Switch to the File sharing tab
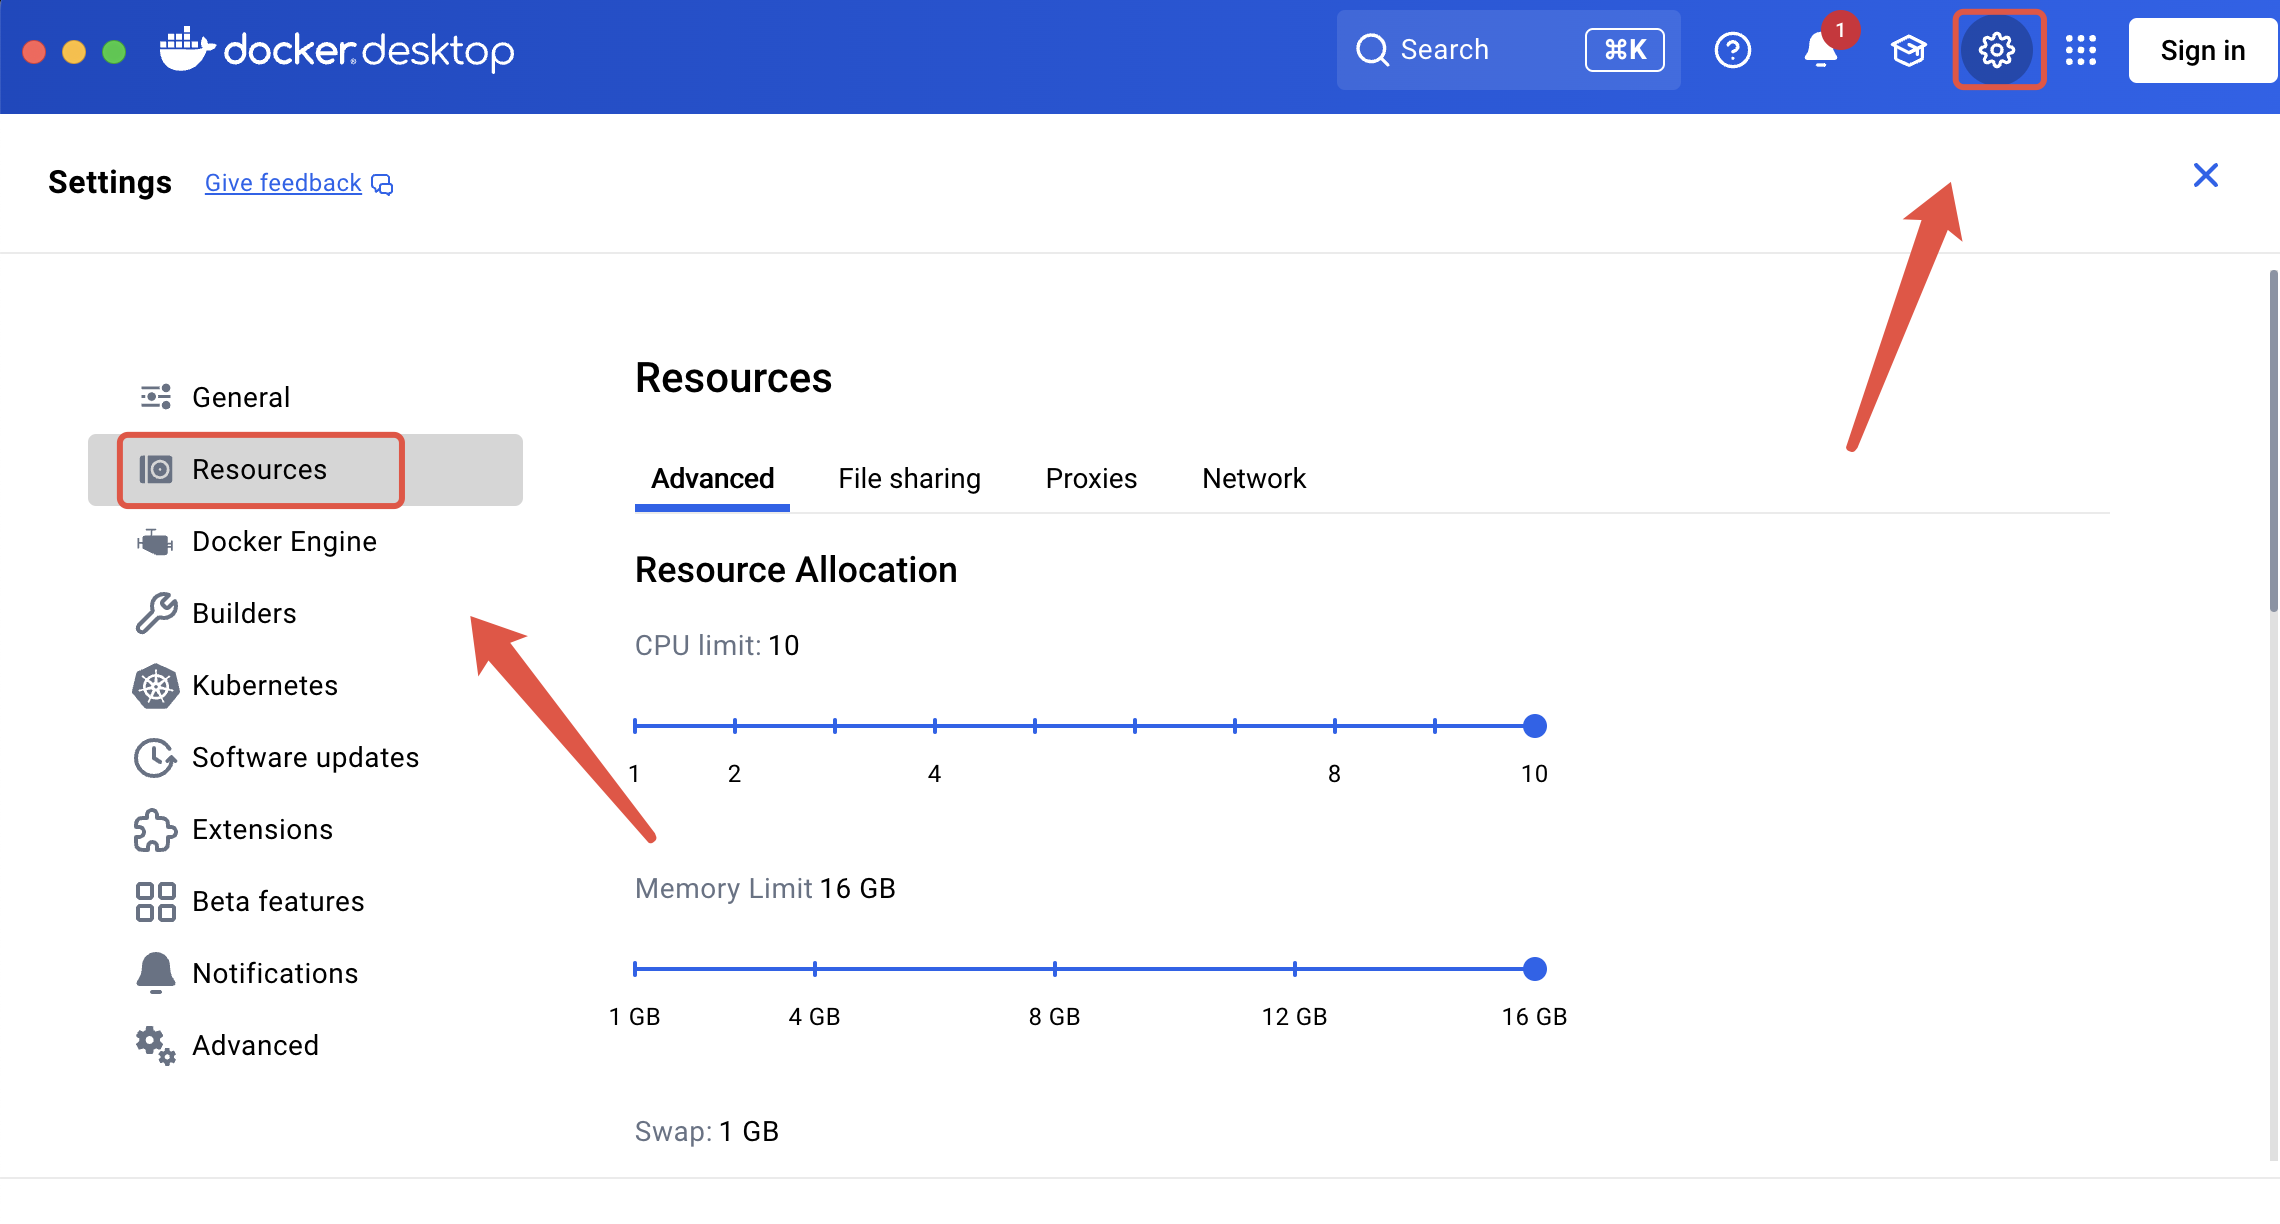Viewport: 2280px width, 1224px height. (x=909, y=479)
